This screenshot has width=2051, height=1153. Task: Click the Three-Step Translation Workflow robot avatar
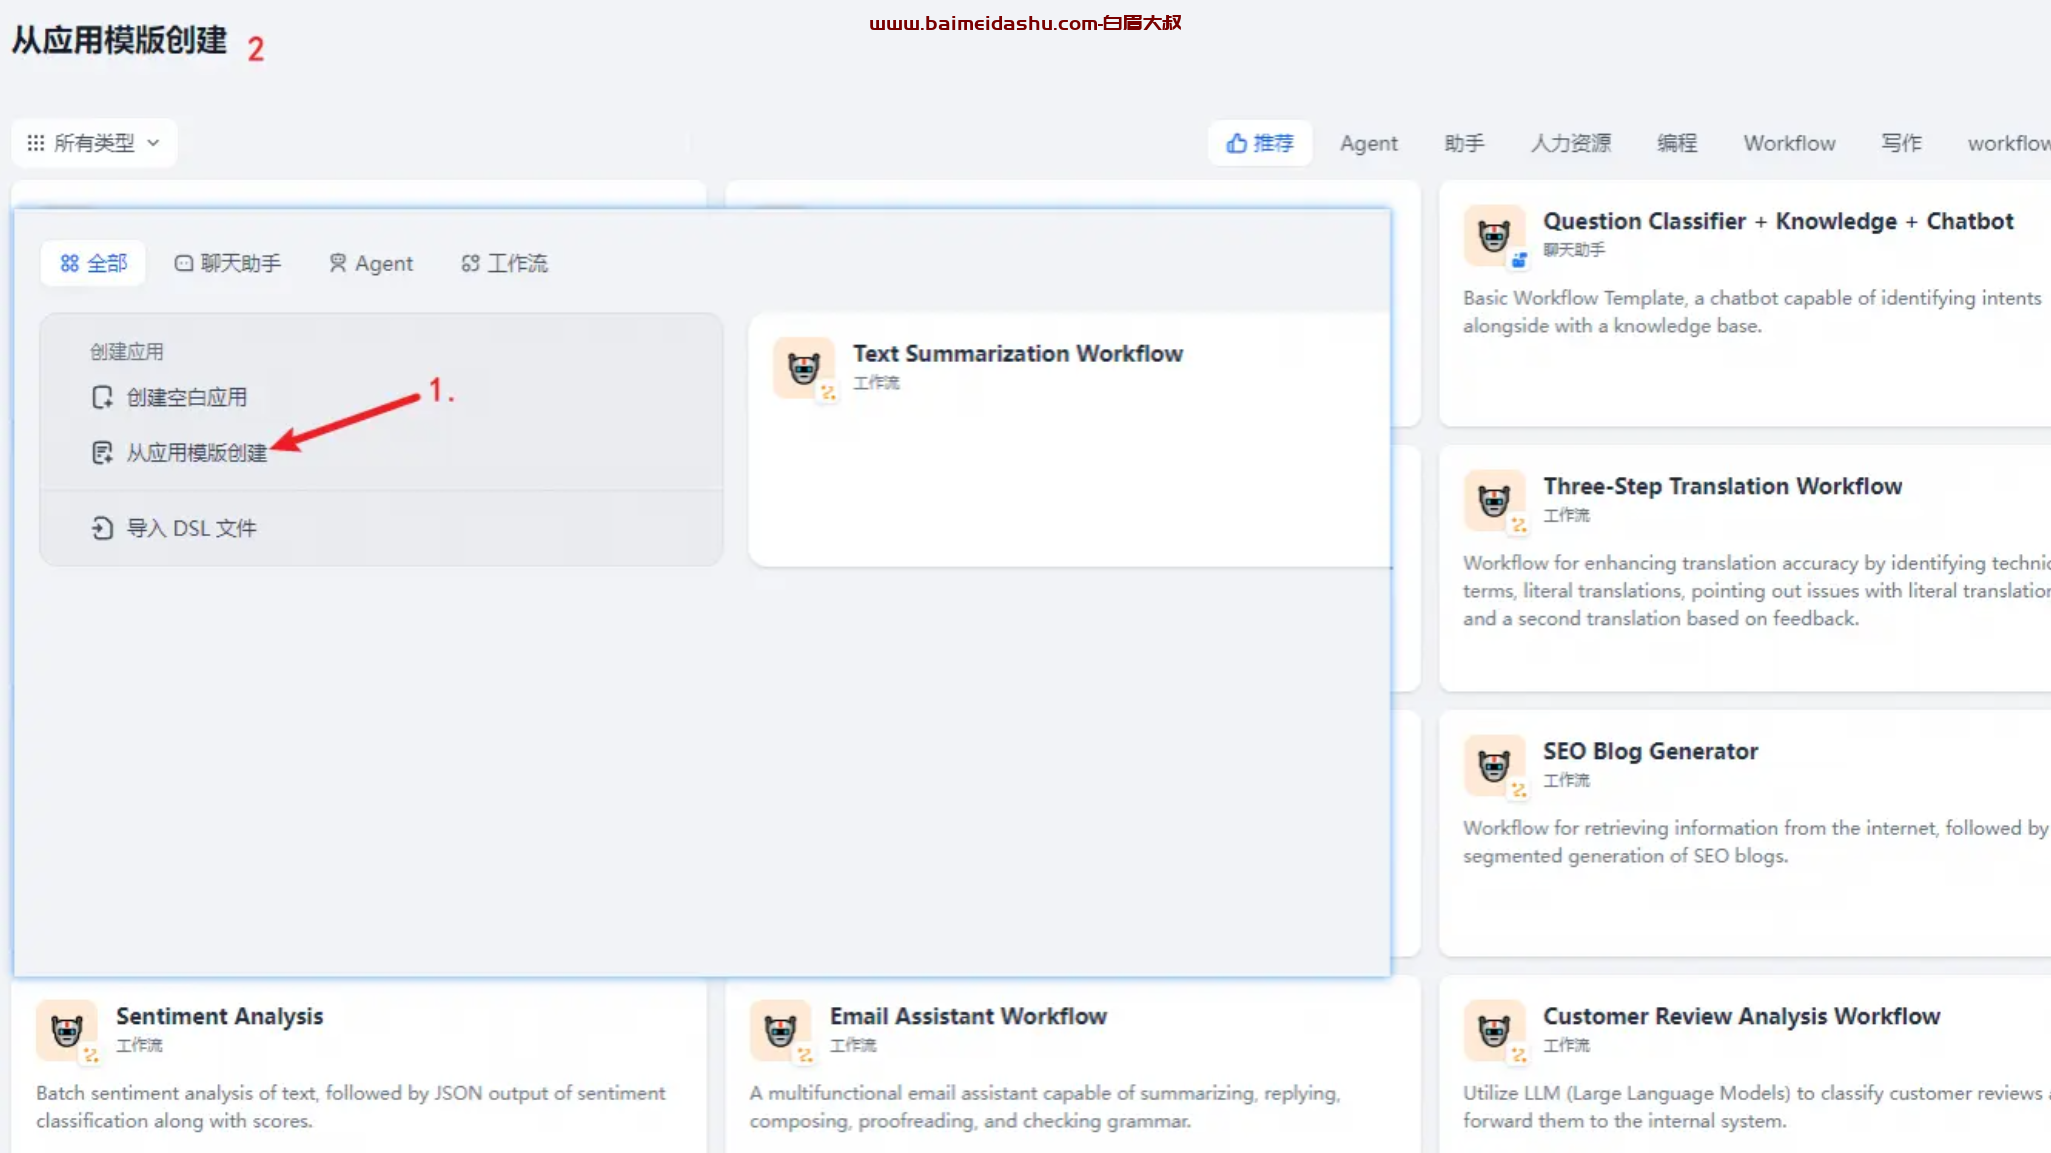[1494, 500]
